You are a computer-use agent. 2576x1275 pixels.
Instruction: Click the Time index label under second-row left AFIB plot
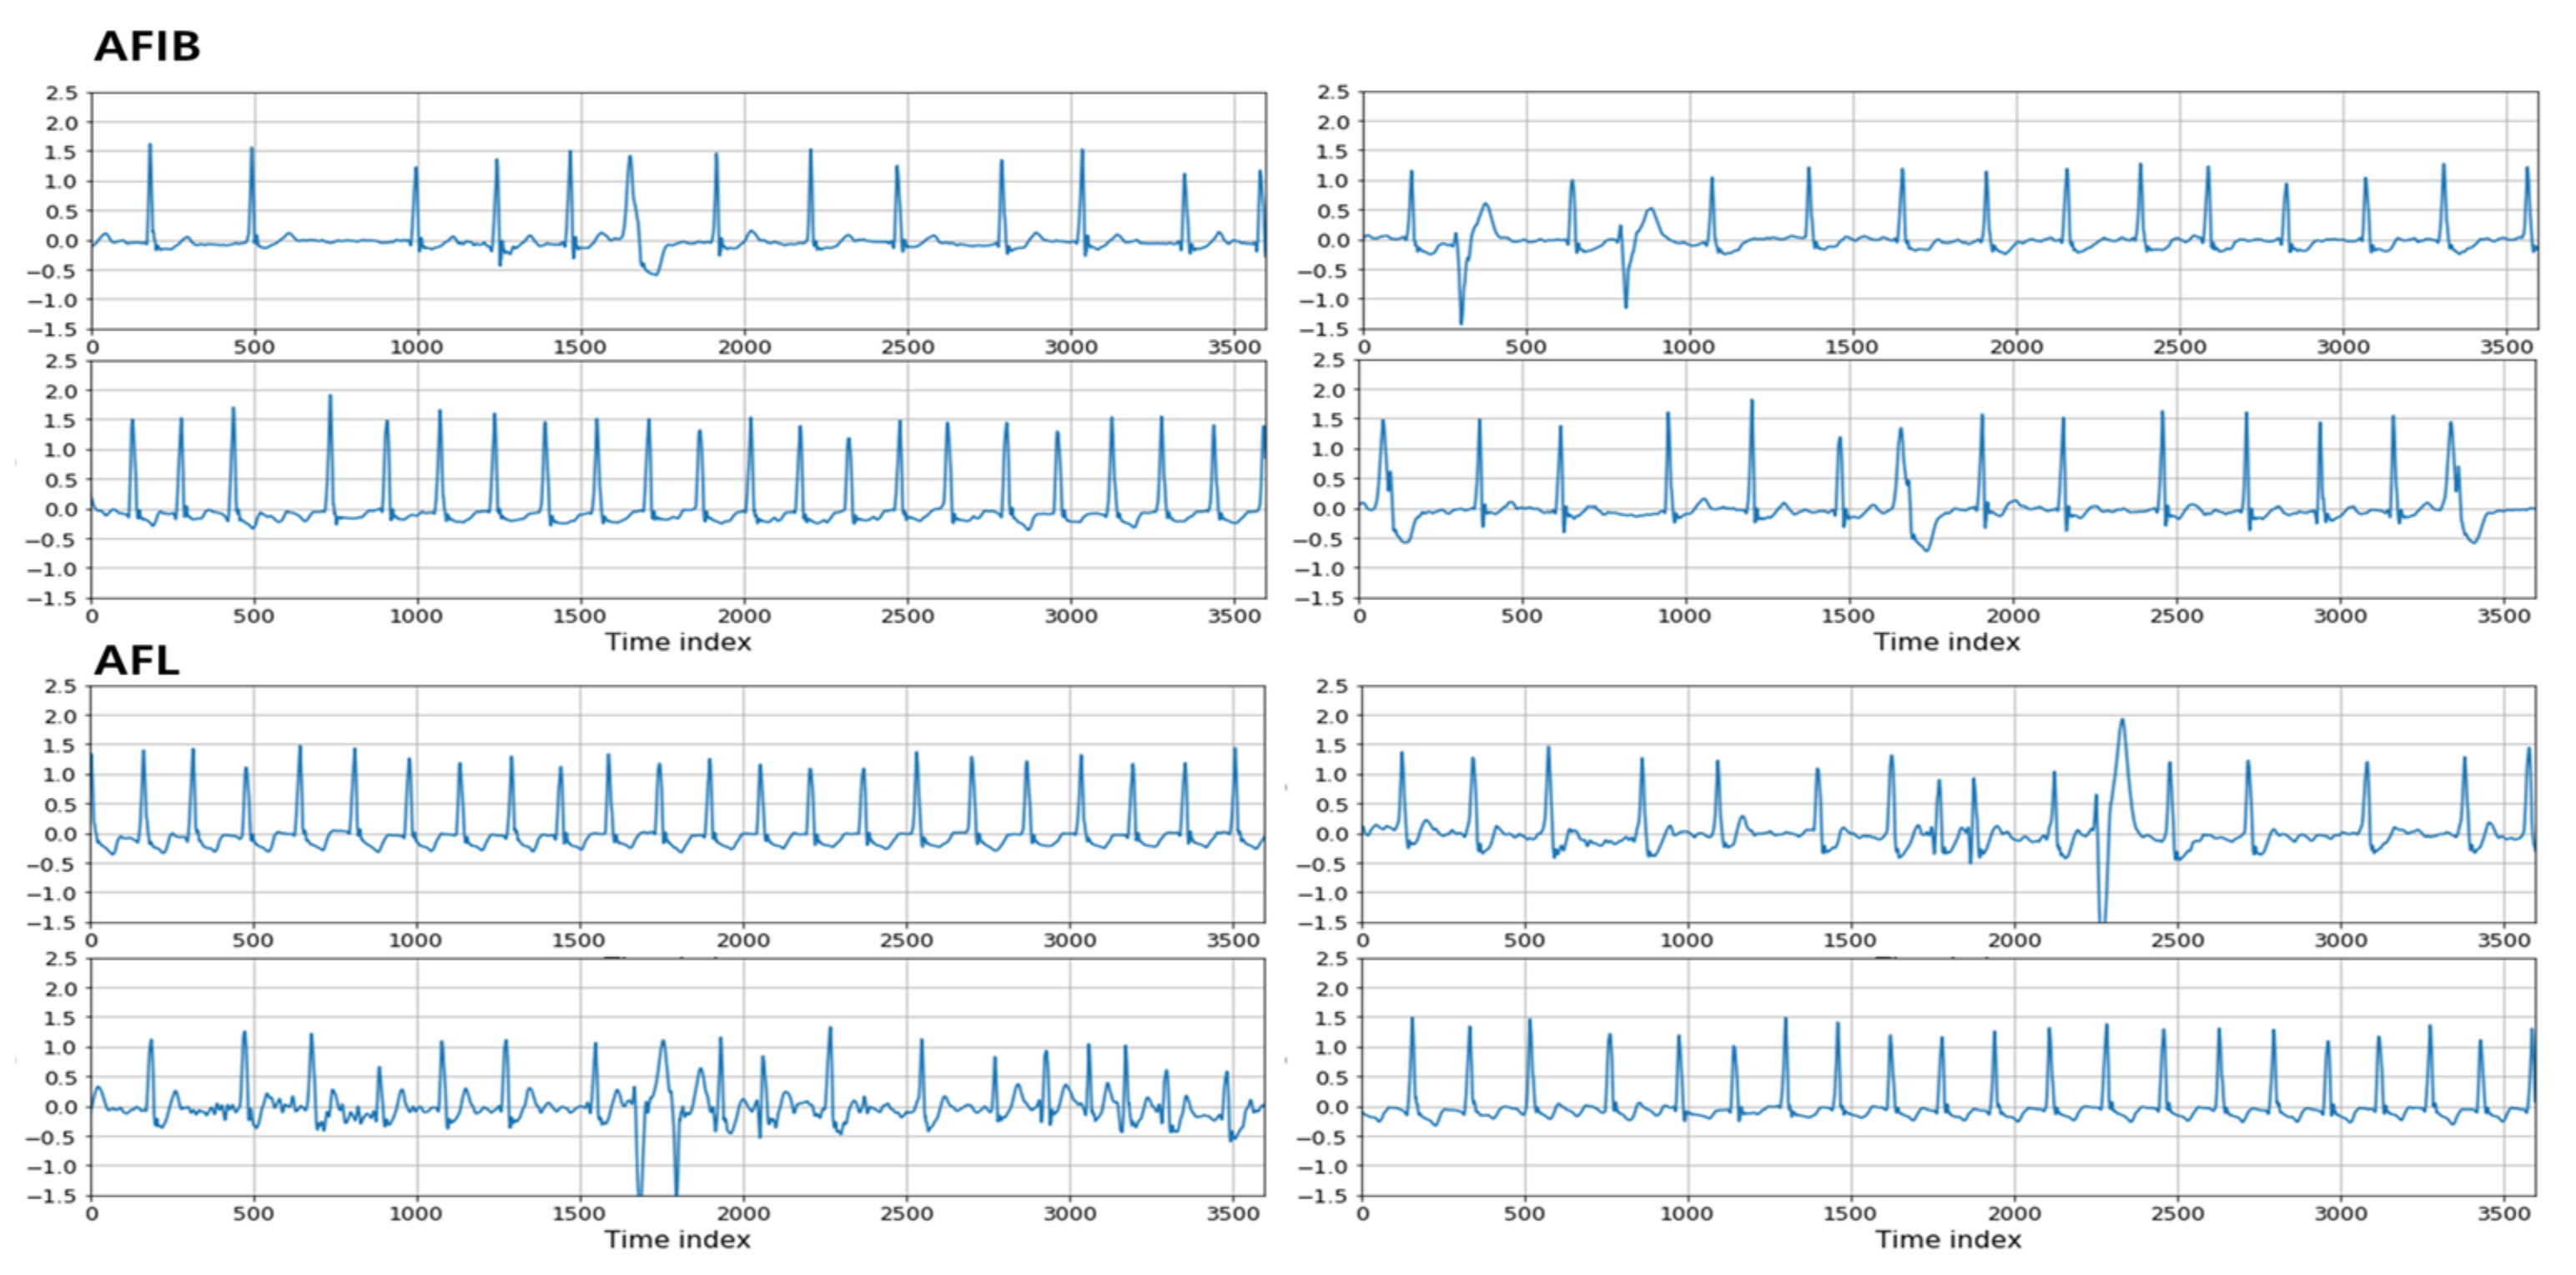click(x=677, y=642)
